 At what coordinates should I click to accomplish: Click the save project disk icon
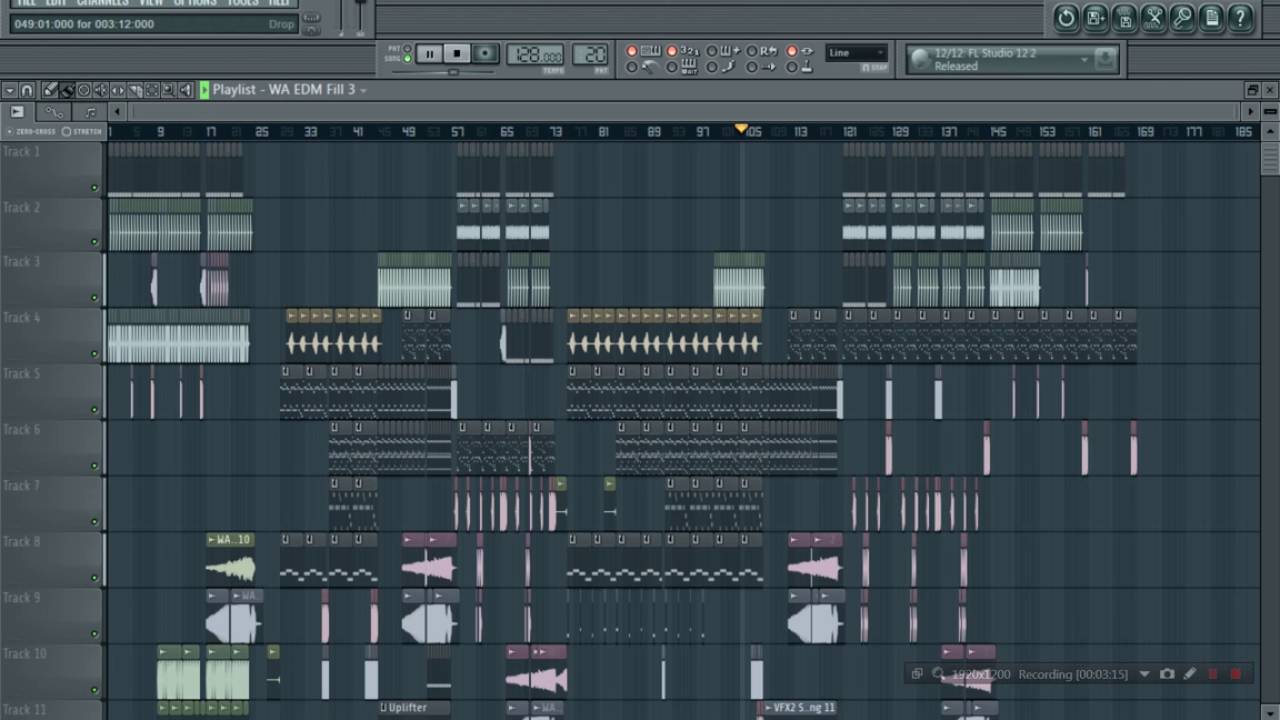pyautogui.click(x=1125, y=16)
